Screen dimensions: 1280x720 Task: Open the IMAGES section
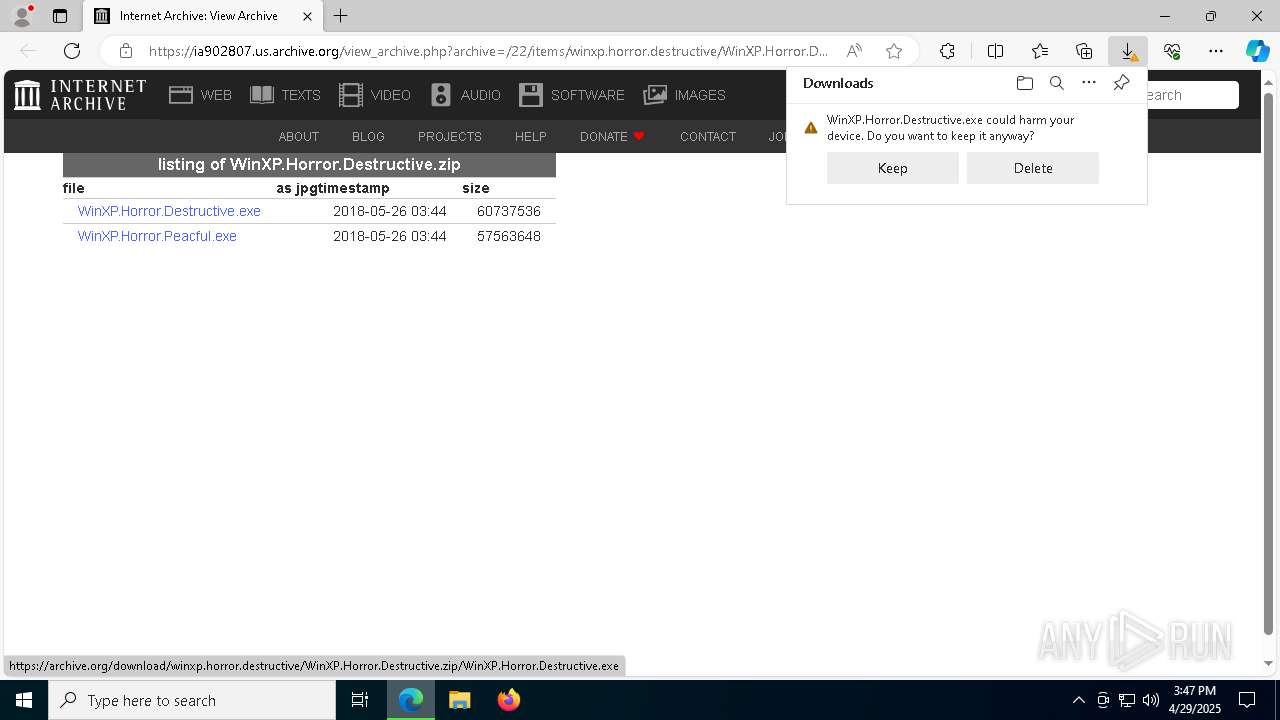pyautogui.click(x=684, y=95)
